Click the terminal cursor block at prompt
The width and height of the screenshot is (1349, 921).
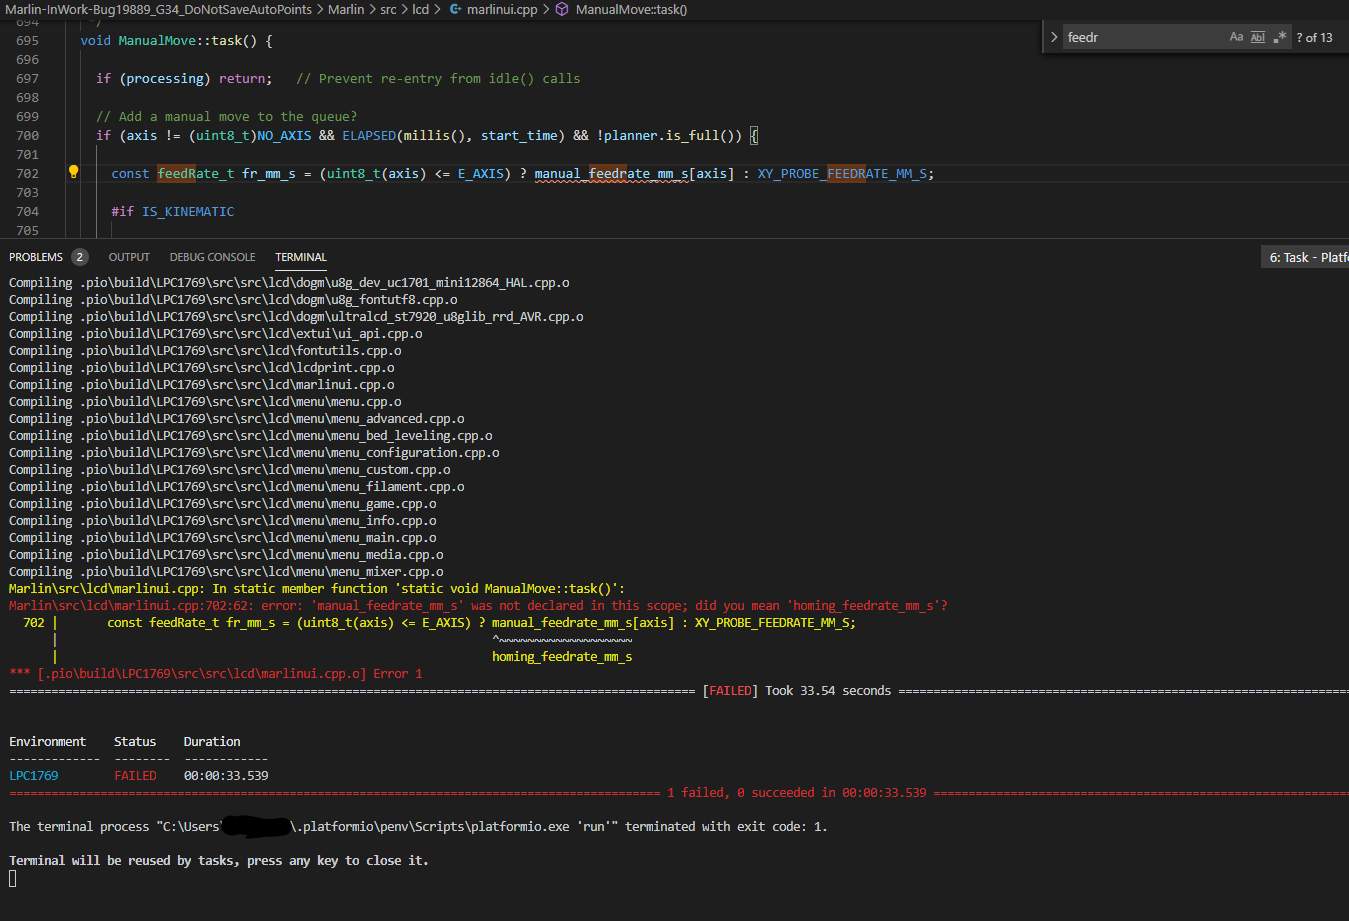click(13, 878)
